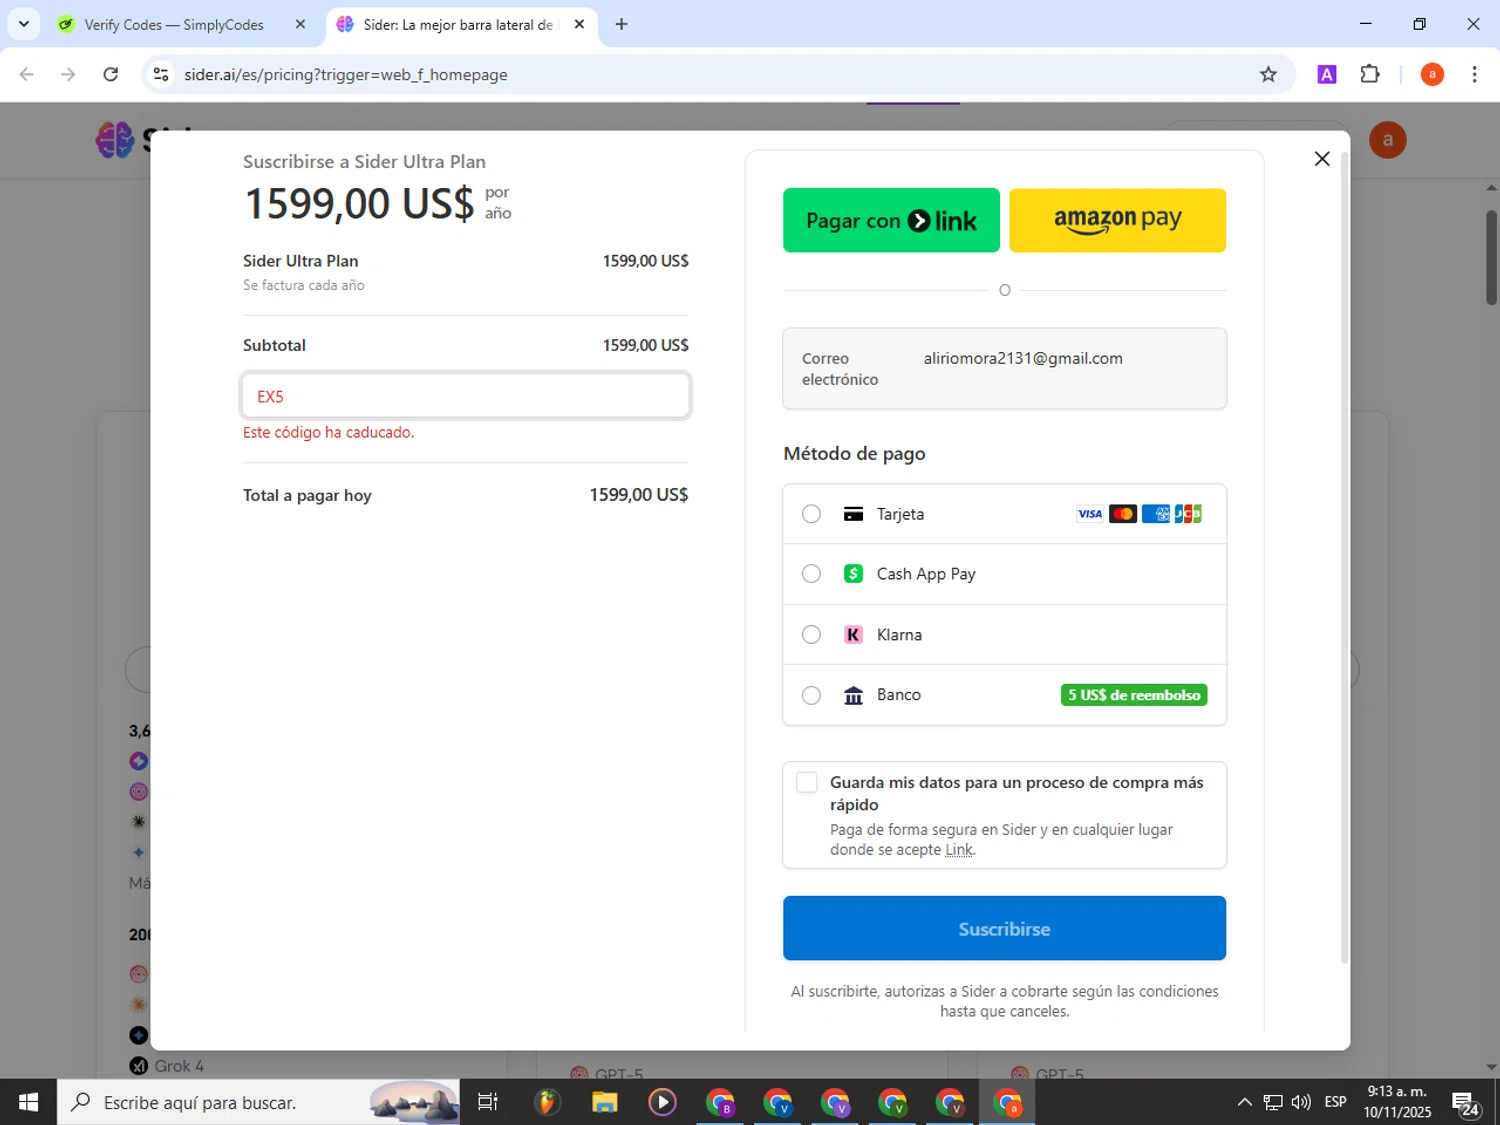Show hidden system tray icons
This screenshot has height=1125, width=1500.
click(x=1244, y=1102)
